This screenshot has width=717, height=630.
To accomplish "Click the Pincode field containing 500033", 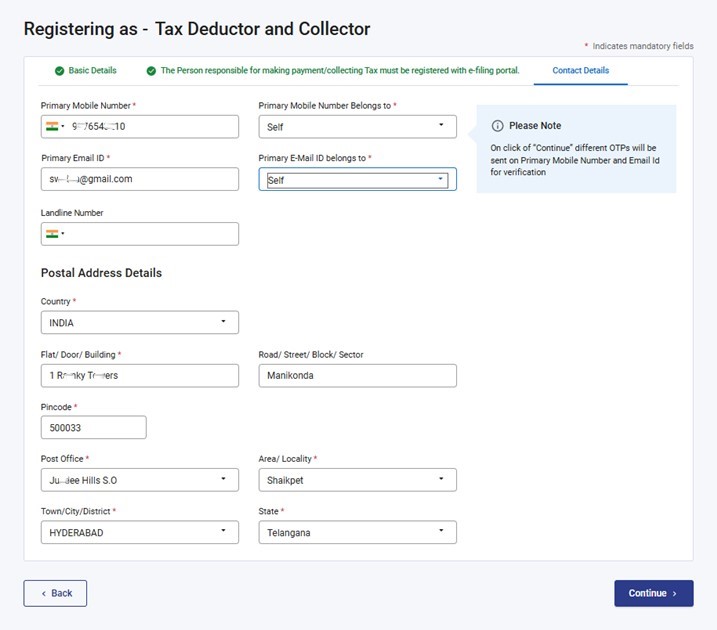I will 93,428.
